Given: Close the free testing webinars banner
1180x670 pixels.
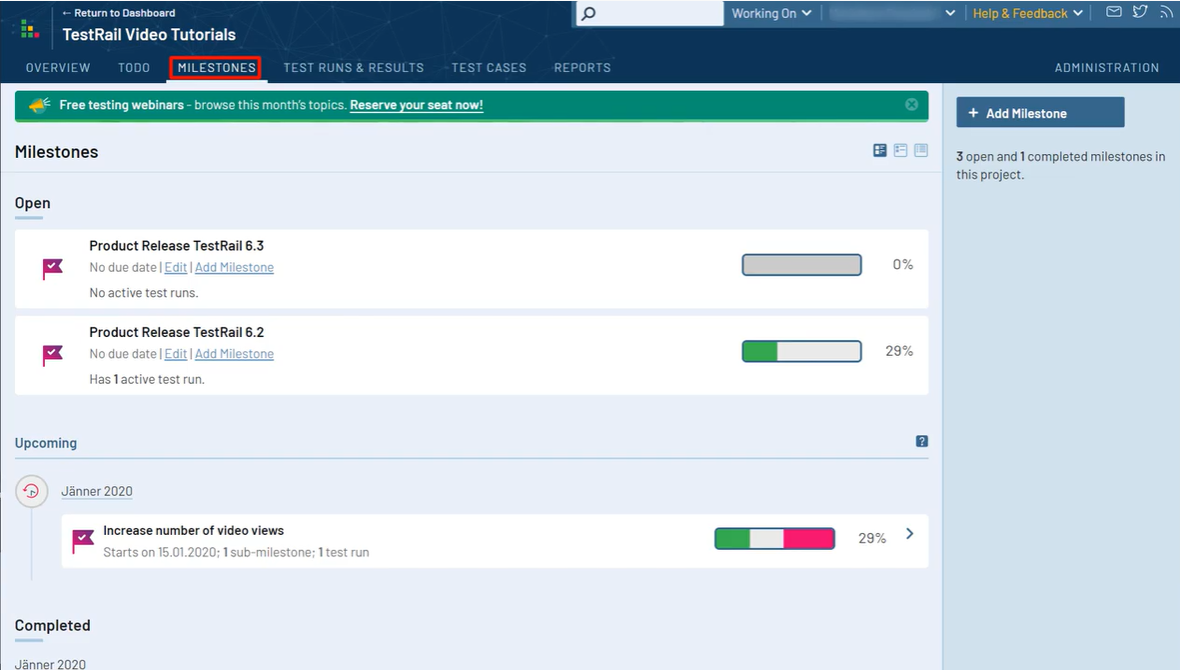Looking at the screenshot, I should tap(911, 105).
